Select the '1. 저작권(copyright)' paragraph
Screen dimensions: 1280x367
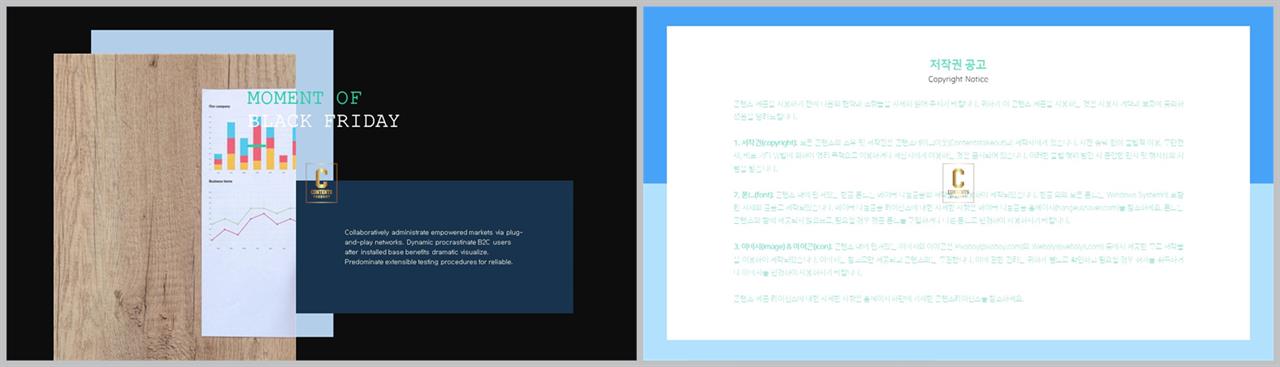click(958, 157)
